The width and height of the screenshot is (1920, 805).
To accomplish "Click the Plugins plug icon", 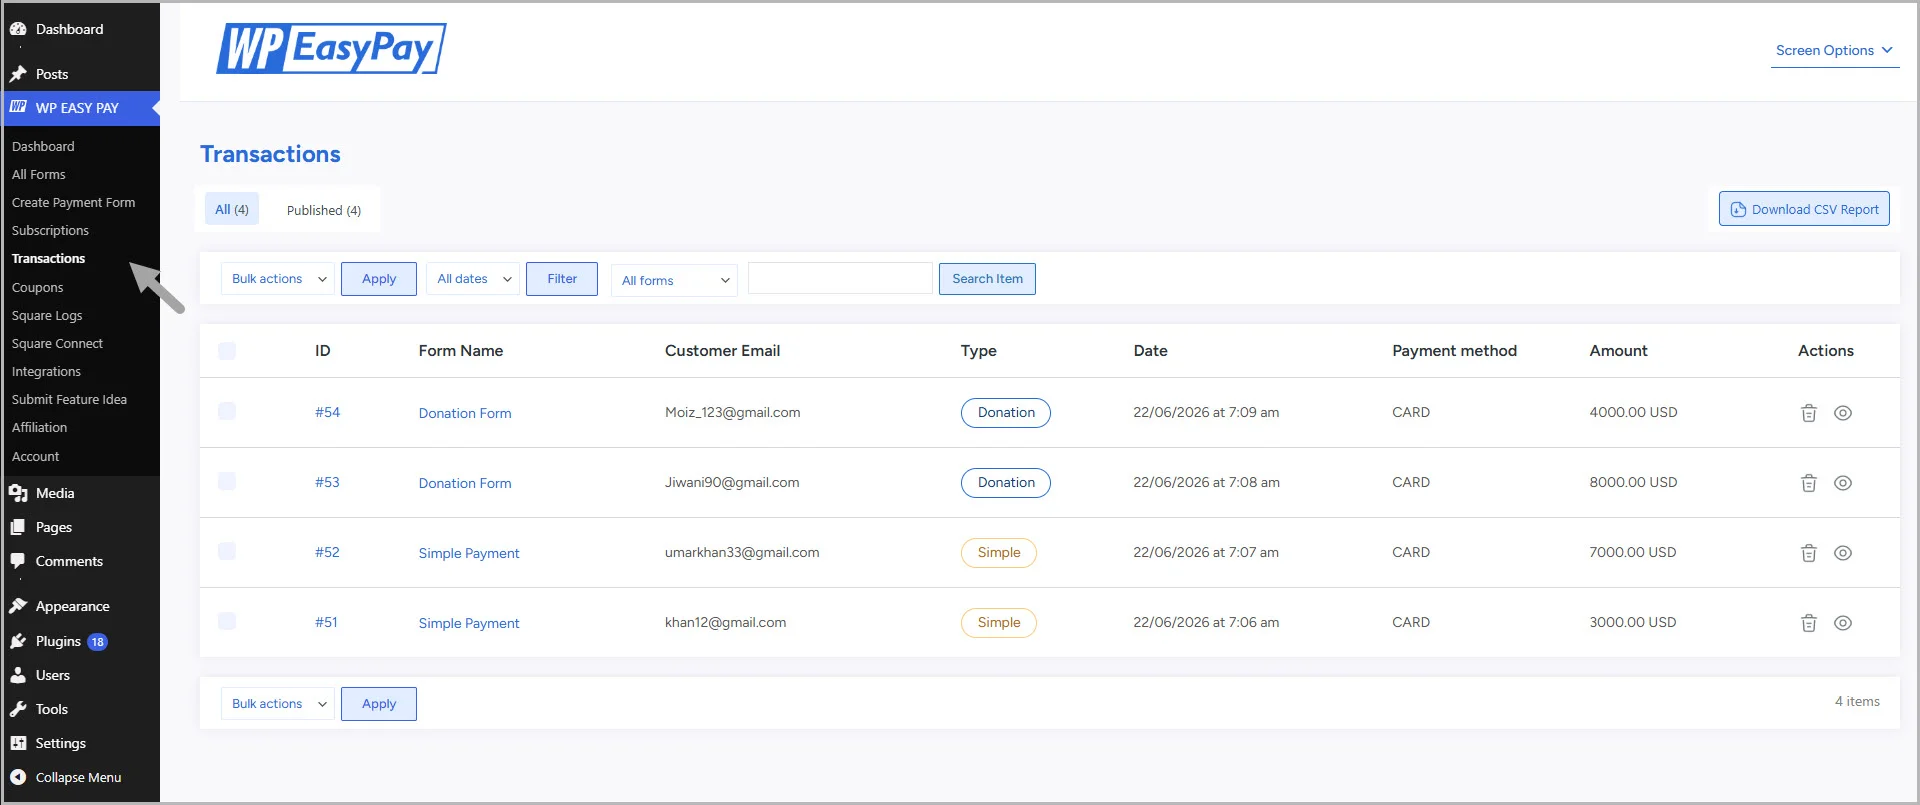I will click(x=18, y=641).
